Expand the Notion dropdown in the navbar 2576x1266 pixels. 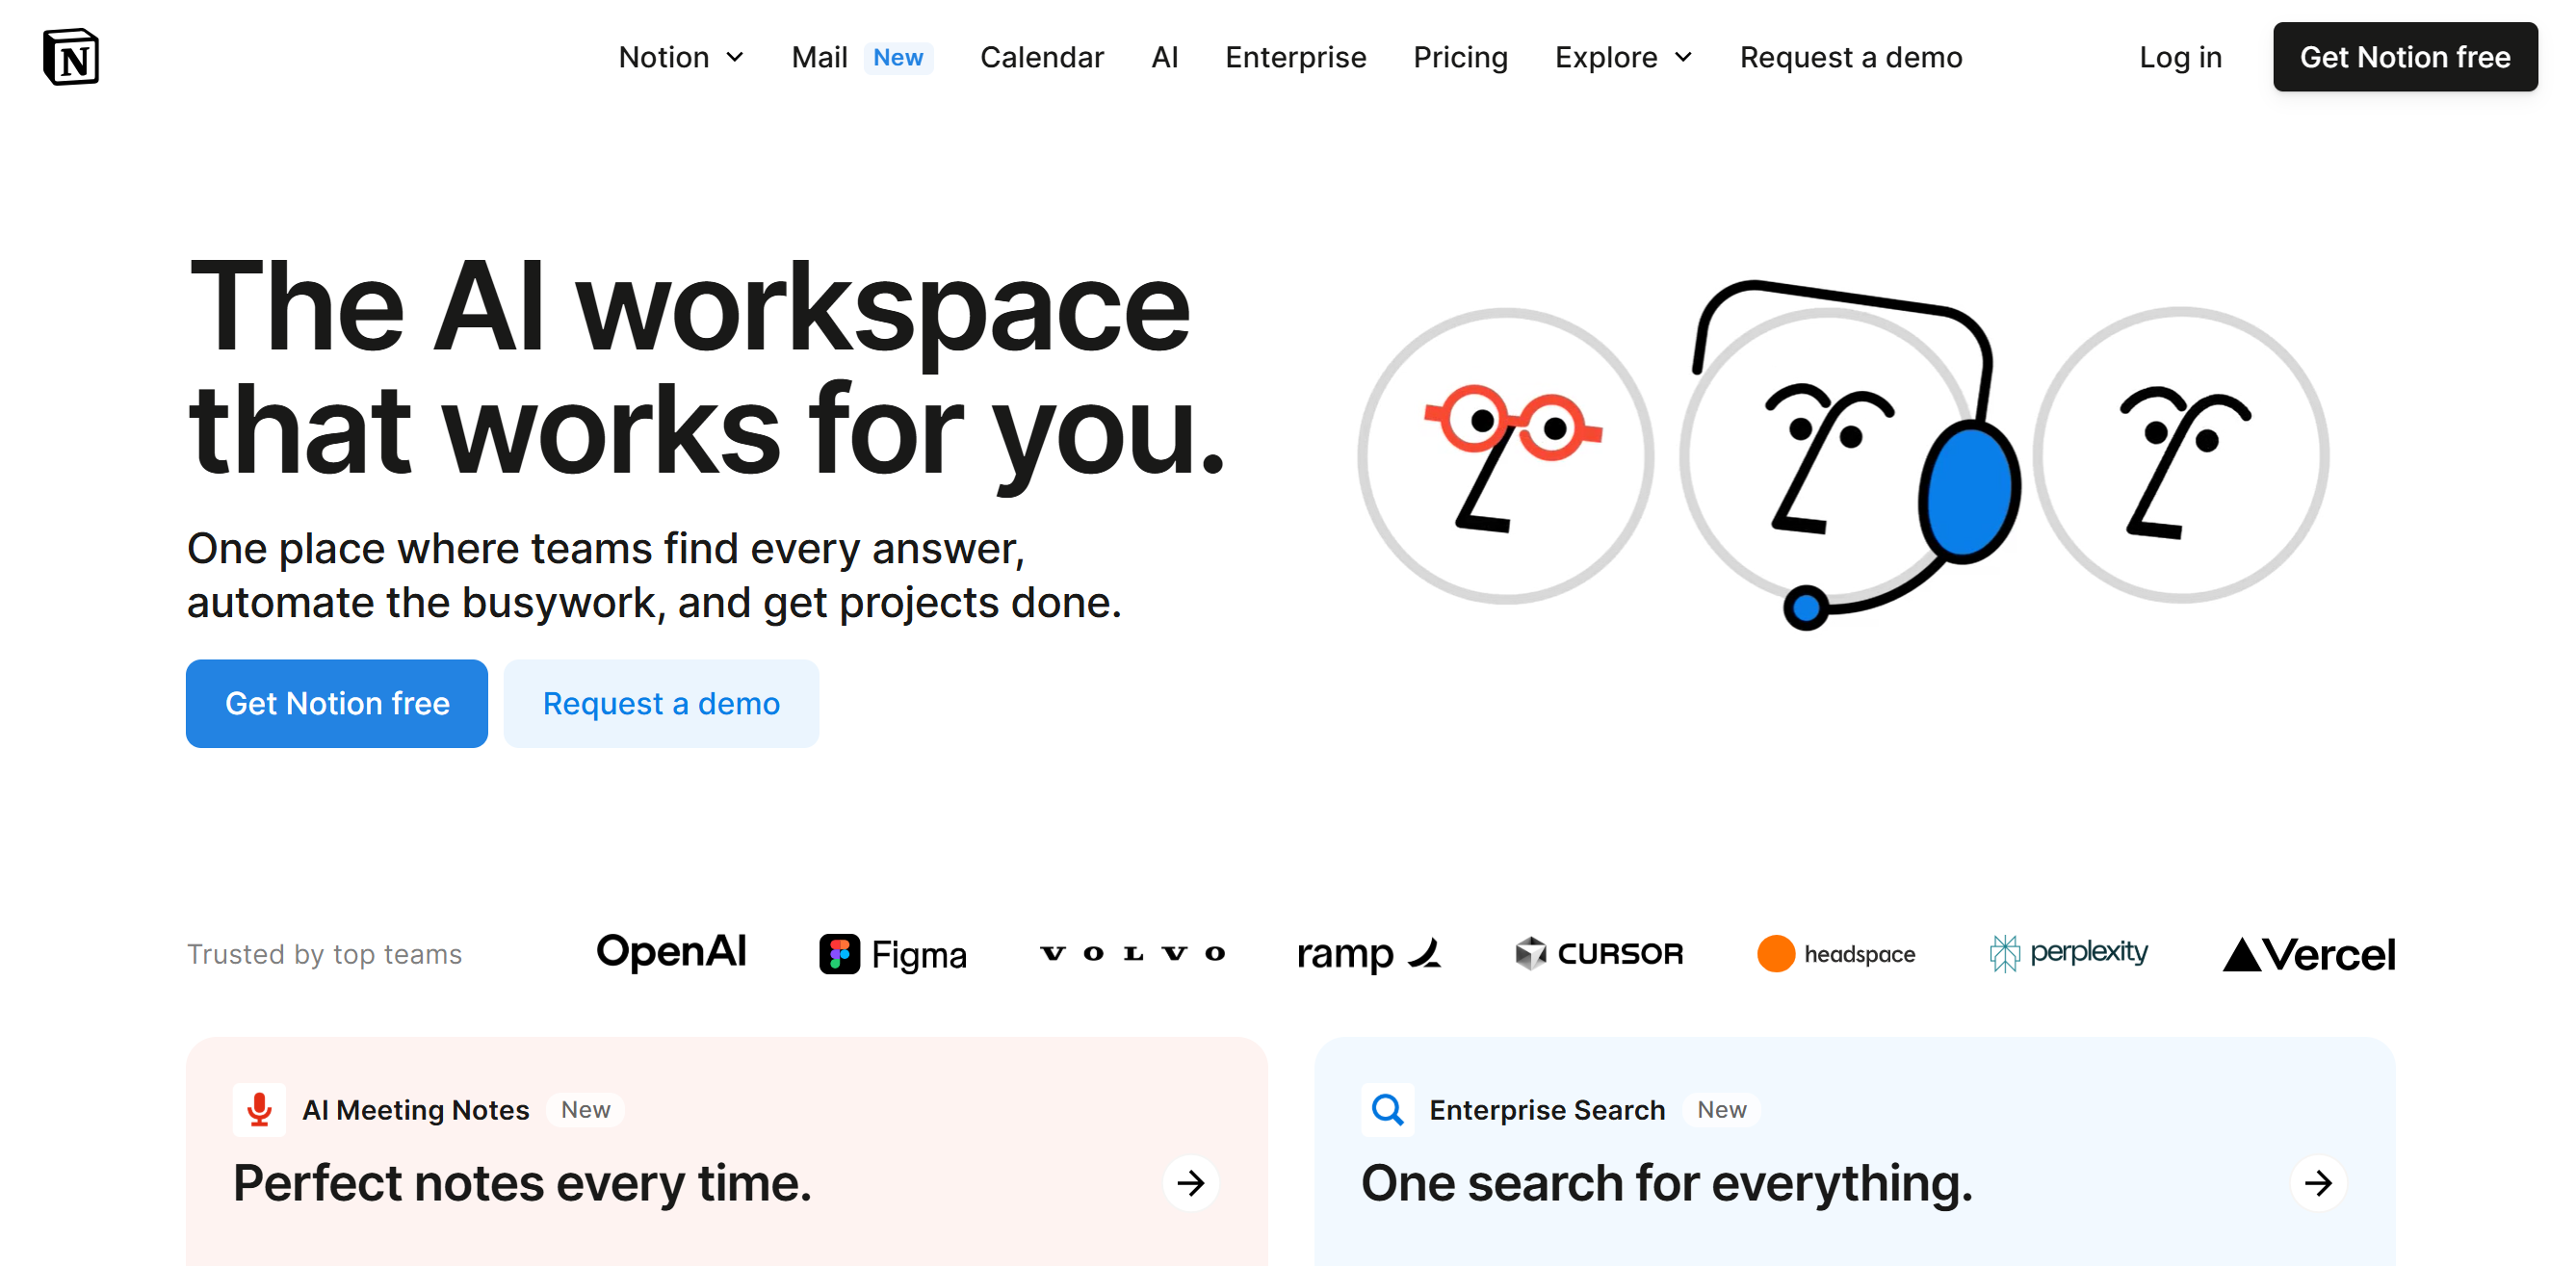click(681, 57)
